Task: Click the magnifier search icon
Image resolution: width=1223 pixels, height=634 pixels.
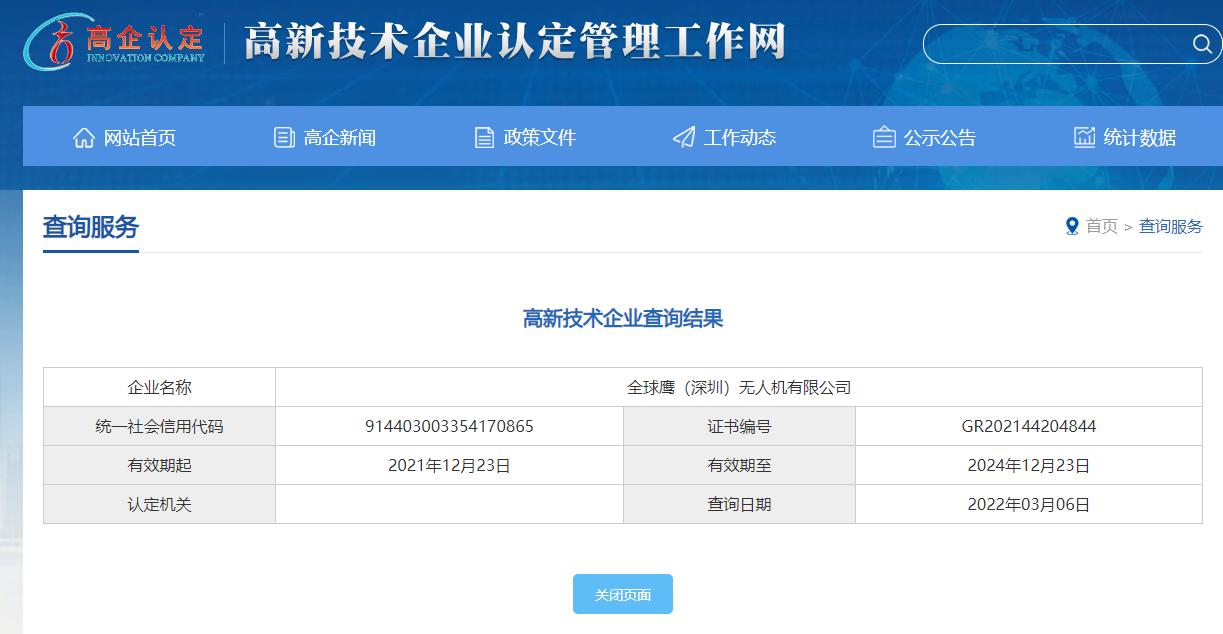Action: click(1202, 44)
